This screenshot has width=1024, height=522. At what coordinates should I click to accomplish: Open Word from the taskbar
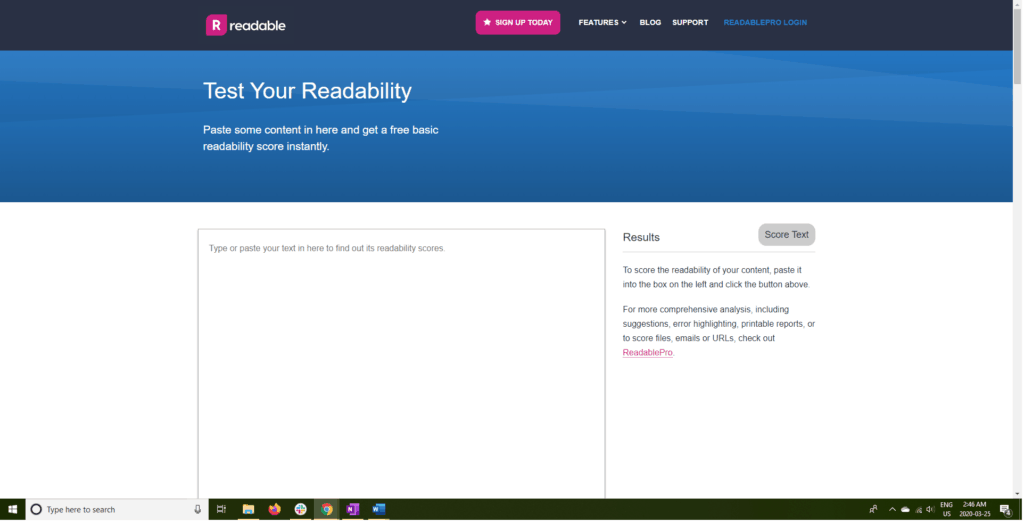(379, 510)
